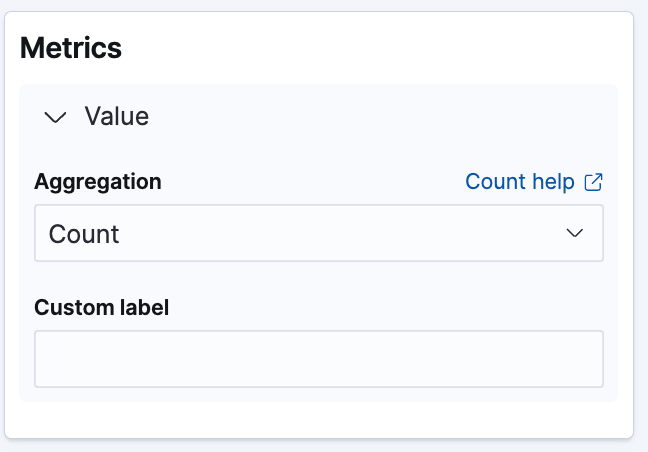
Task: Click the Metrics panel heading
Action: 71,48
